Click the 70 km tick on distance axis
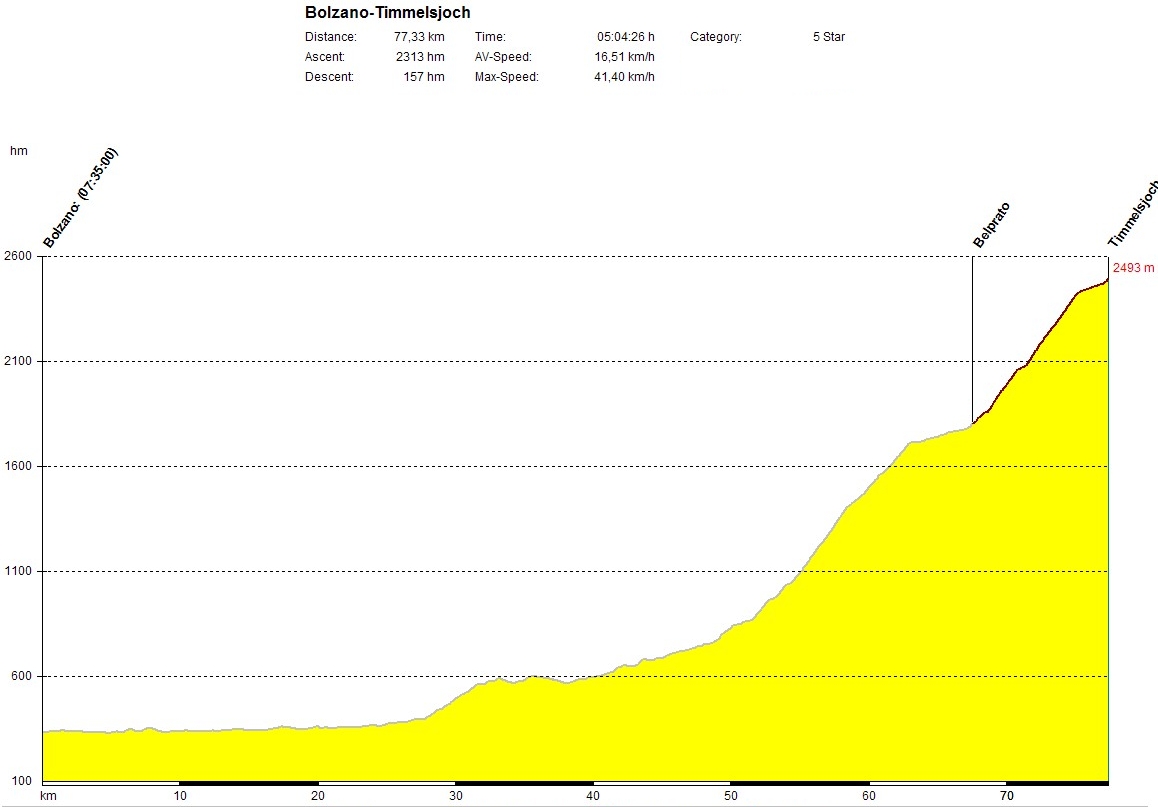Image resolution: width=1158 pixels, height=807 pixels. (1007, 796)
